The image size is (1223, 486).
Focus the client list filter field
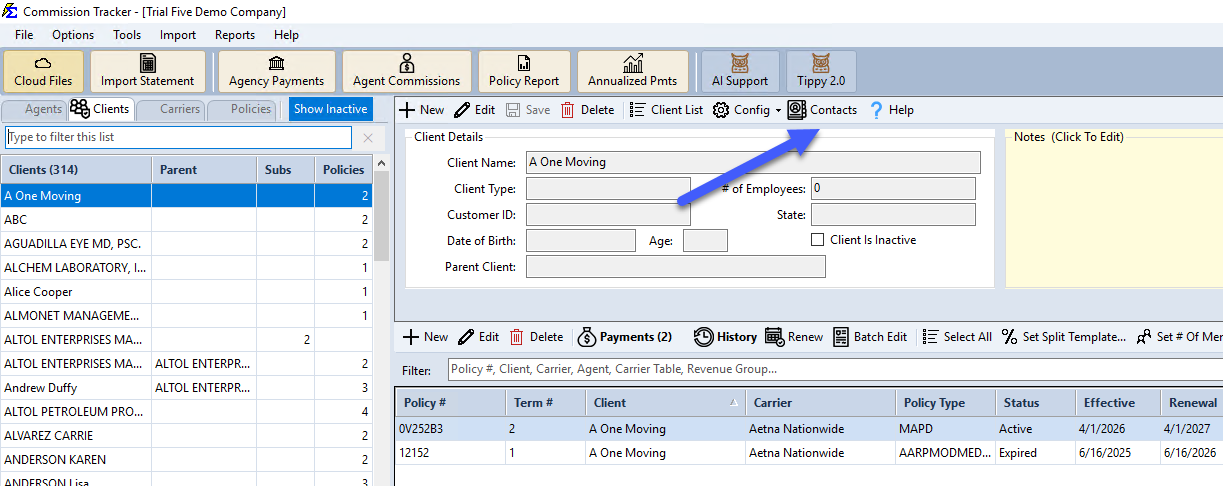(179, 137)
